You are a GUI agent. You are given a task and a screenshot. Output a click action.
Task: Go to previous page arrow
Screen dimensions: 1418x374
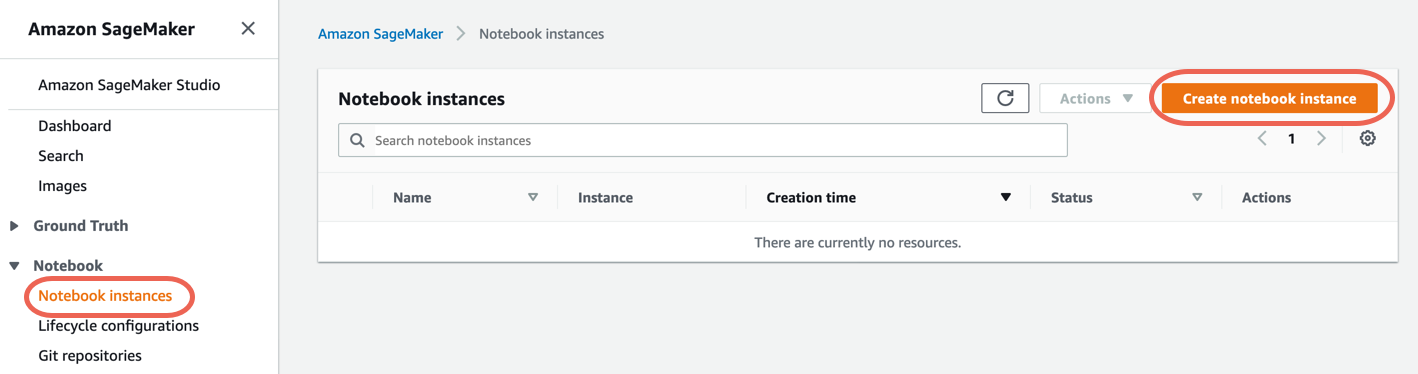(1262, 139)
